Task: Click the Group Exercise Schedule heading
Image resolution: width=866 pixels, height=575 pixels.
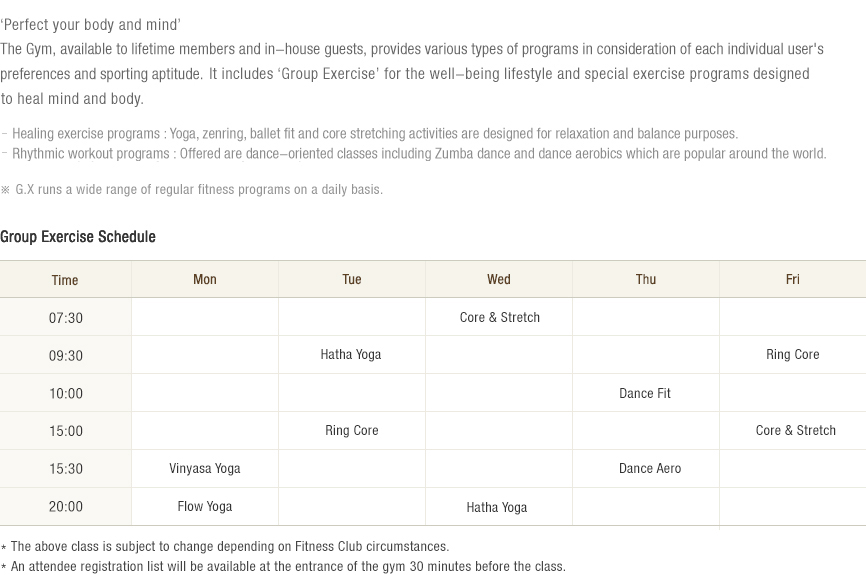Action: click(x=78, y=237)
